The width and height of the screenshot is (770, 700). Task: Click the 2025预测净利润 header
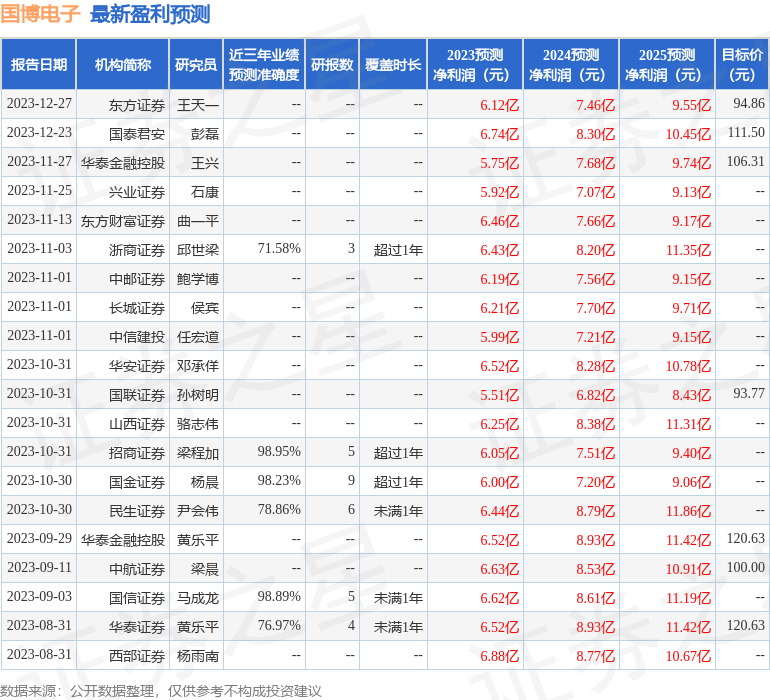click(x=667, y=64)
